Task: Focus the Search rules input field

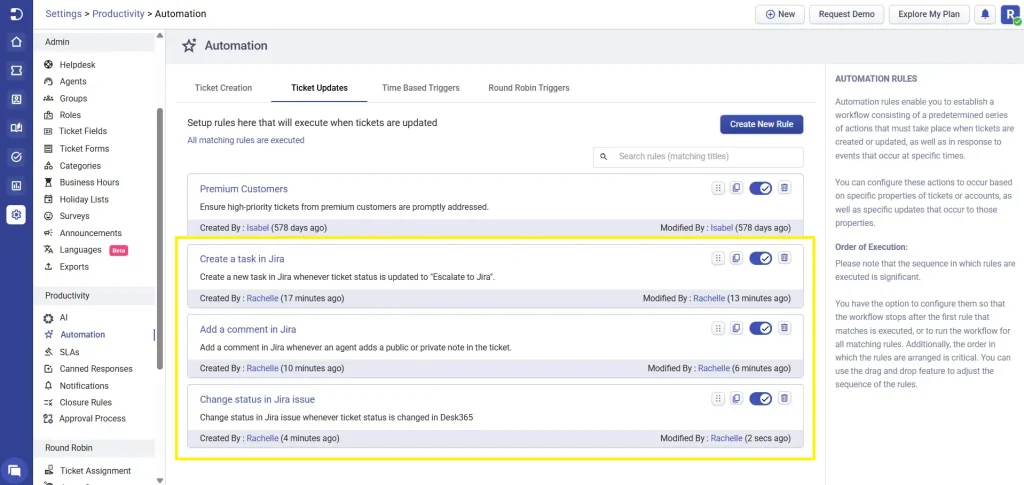Action: [x=698, y=157]
